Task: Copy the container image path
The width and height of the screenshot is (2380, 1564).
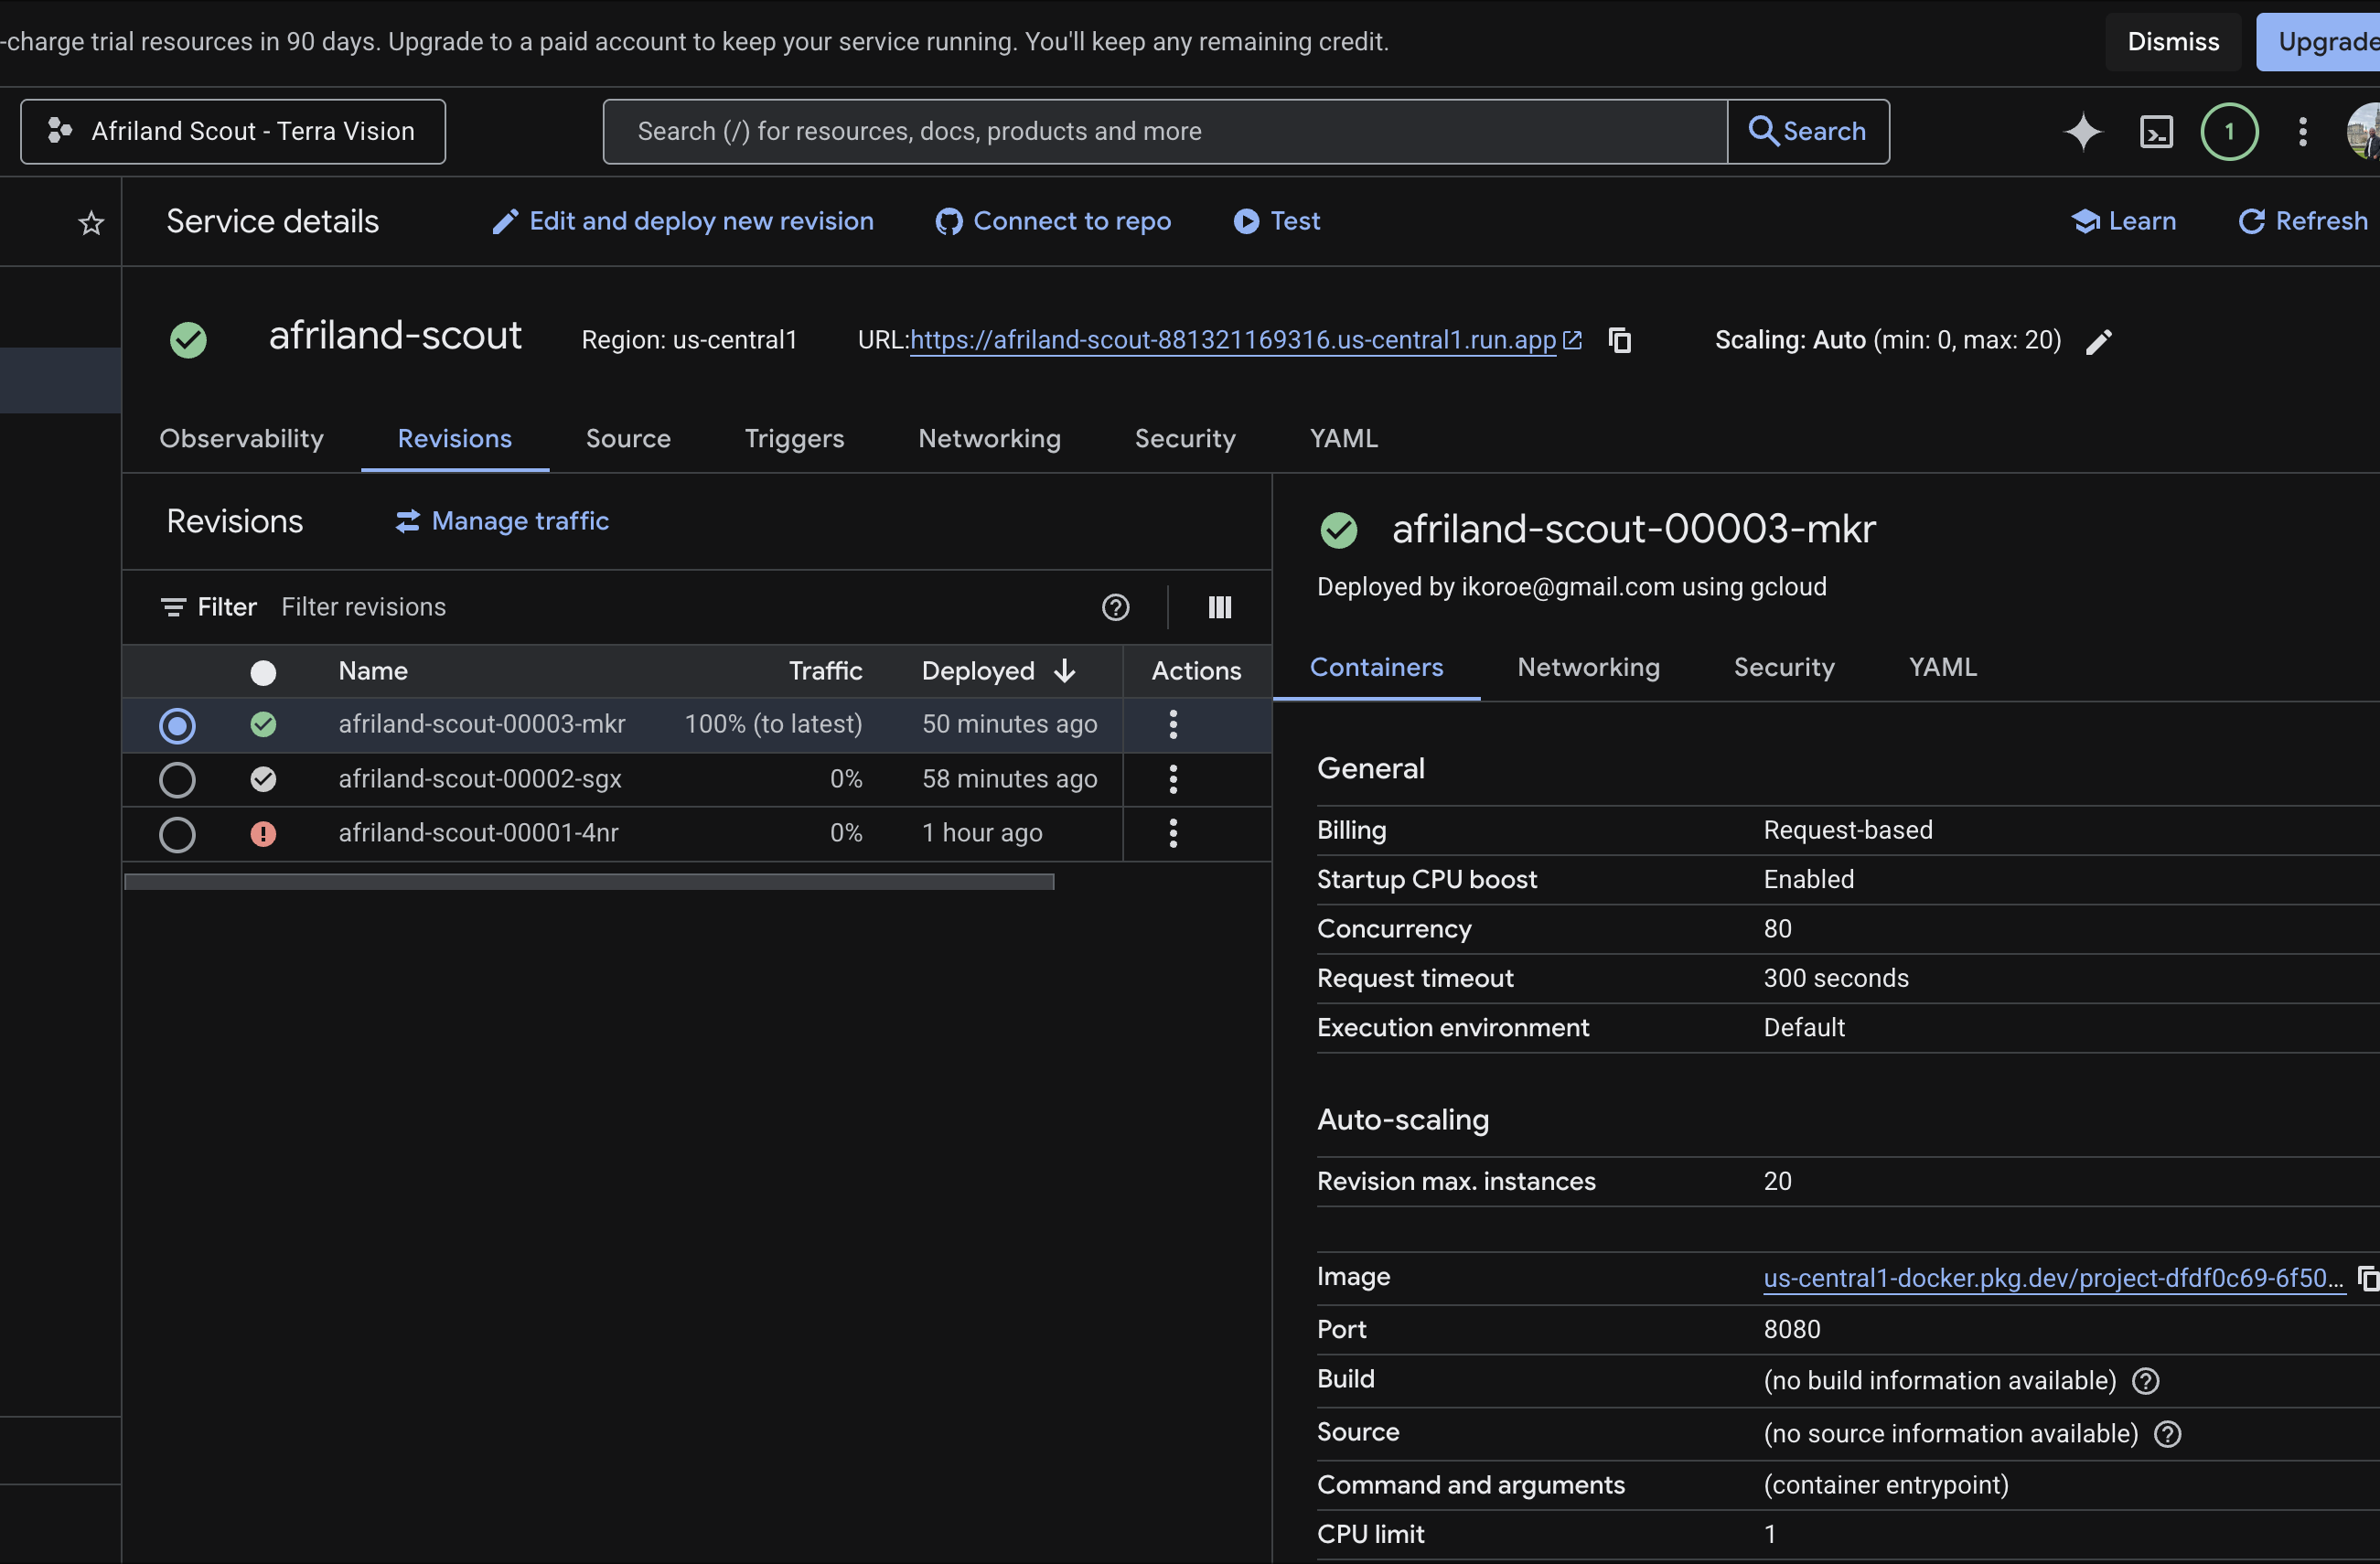Action: coord(2368,1277)
